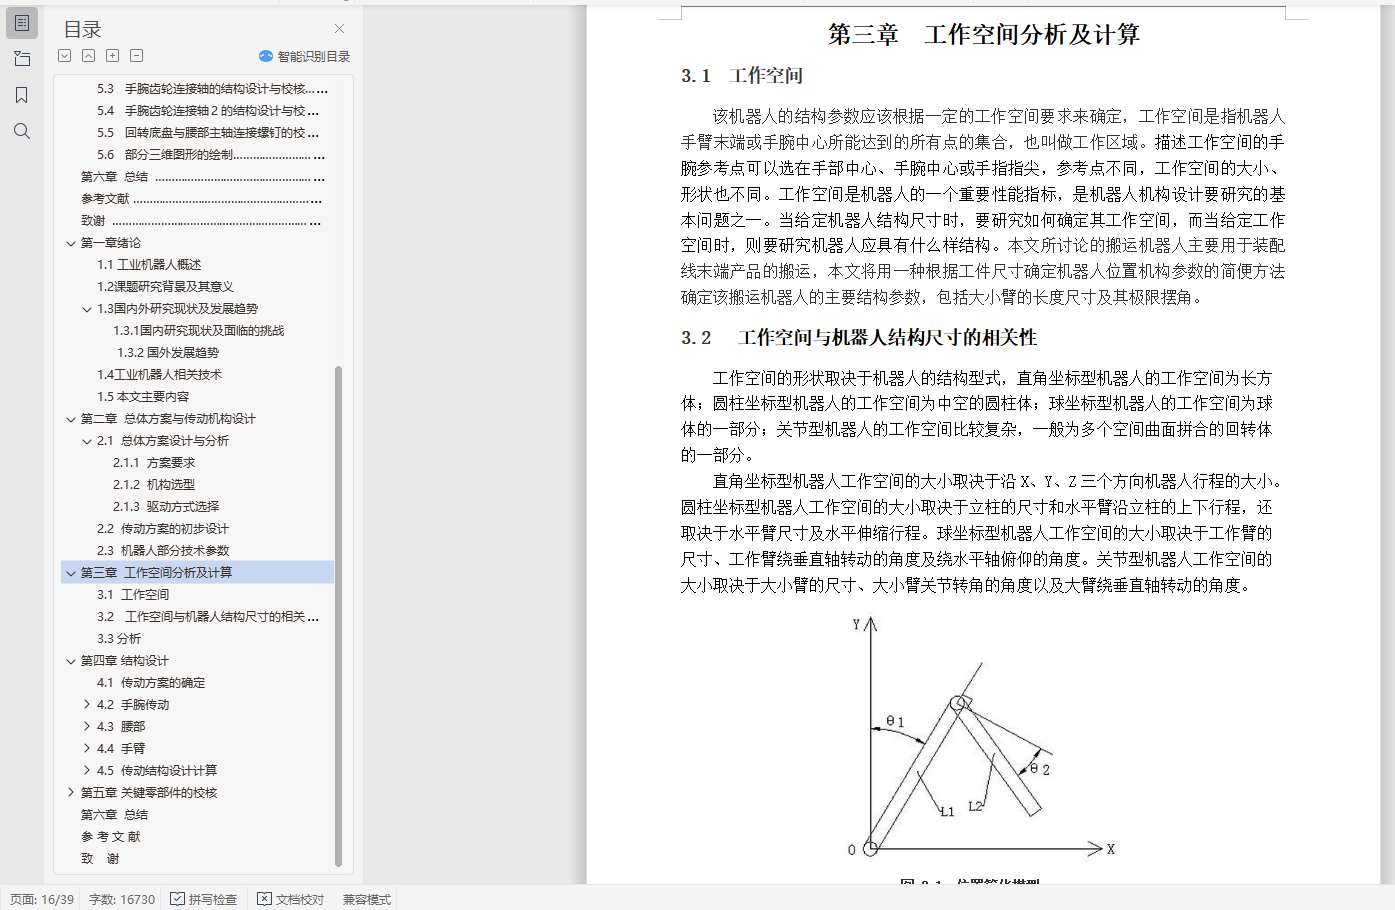The height and width of the screenshot is (910, 1395).
Task: Collapse the 第一章绪论 outline node
Action: click(71, 243)
